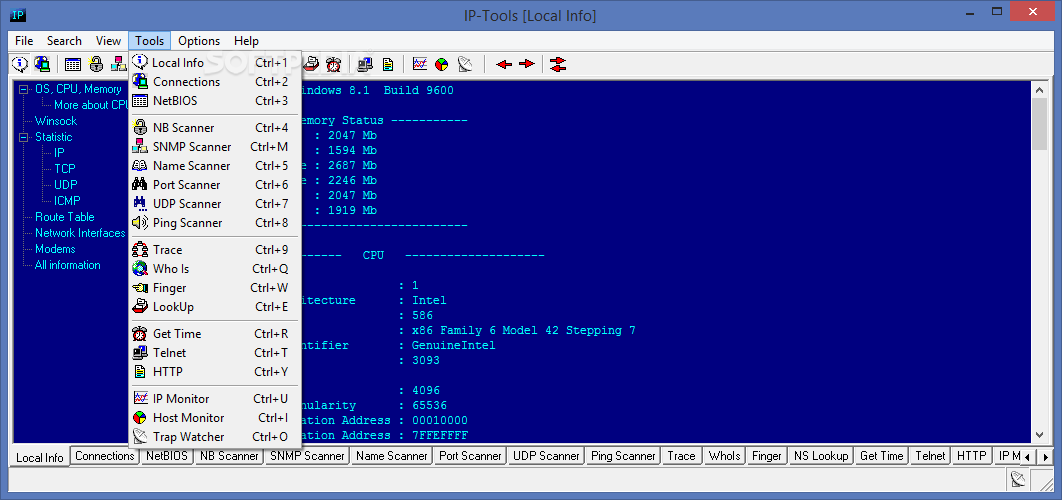Choose HTTP in the Tools menu
Image resolution: width=1062 pixels, height=500 pixels.
pos(215,371)
